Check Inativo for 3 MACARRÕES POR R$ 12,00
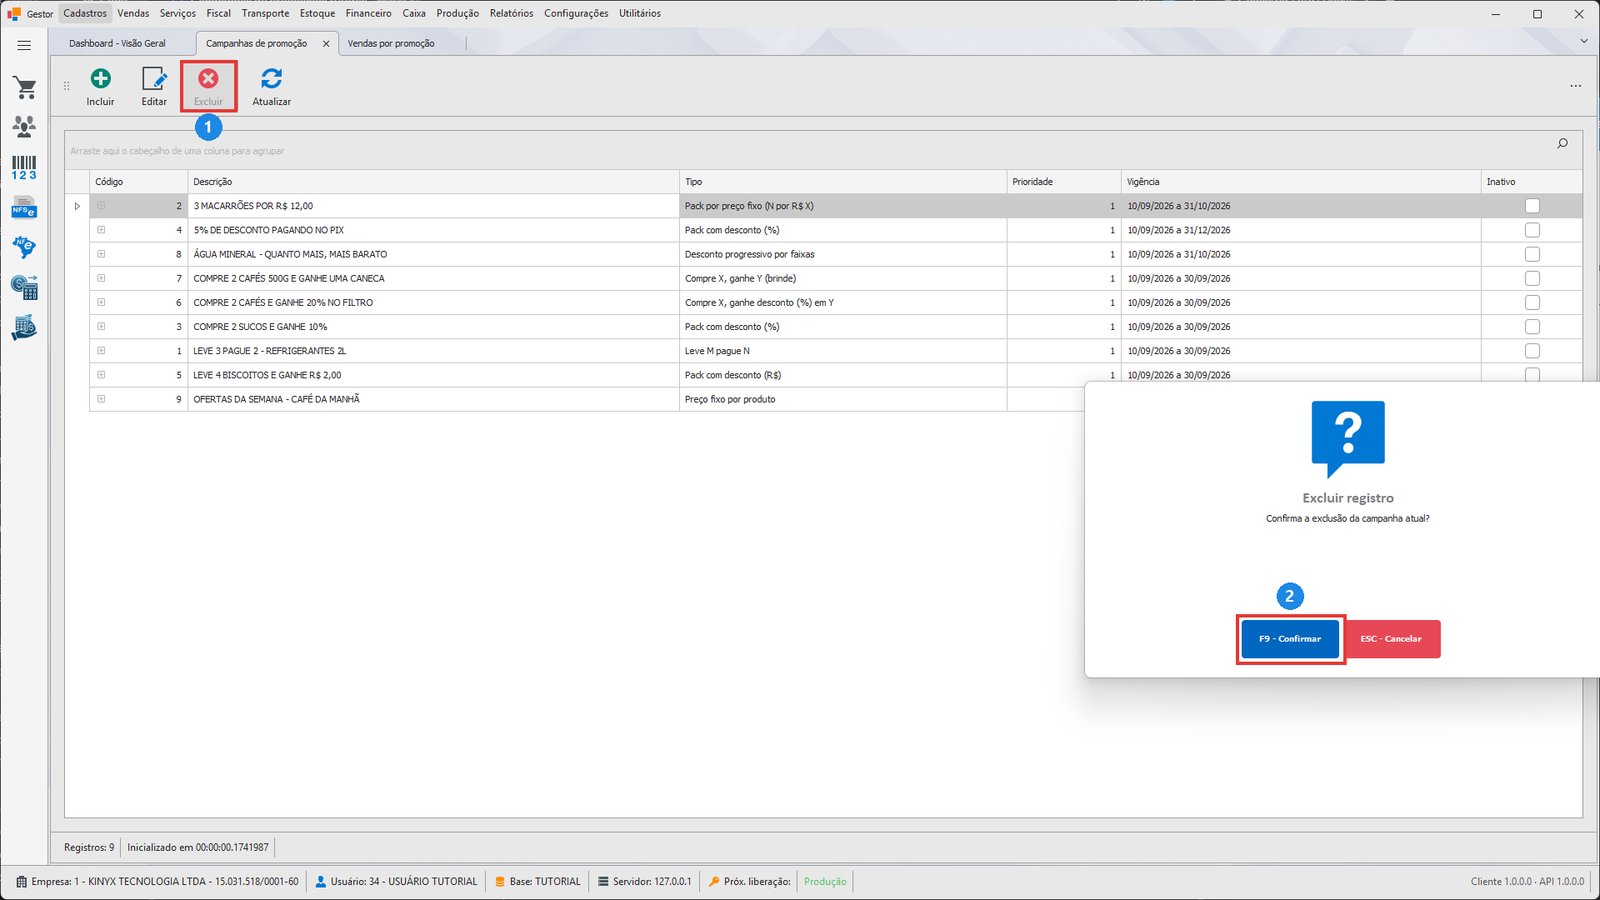Image resolution: width=1600 pixels, height=900 pixels. [x=1532, y=206]
